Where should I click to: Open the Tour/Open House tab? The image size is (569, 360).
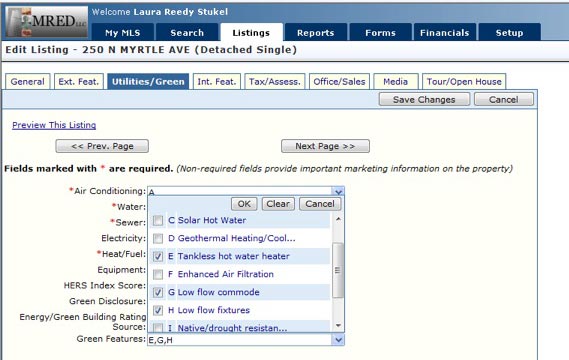tap(464, 82)
